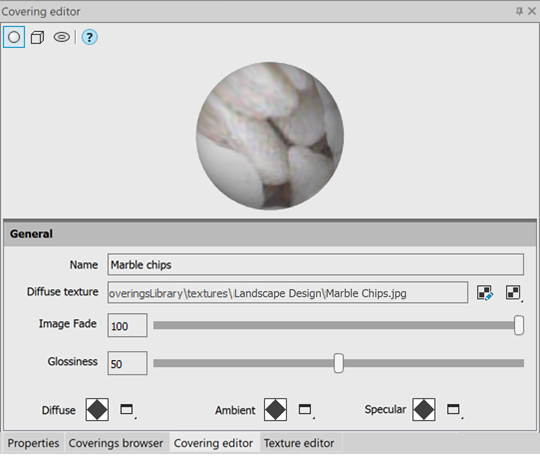Click the edit diffuse texture icon
Screen dimensions: 540x457
tap(485, 293)
